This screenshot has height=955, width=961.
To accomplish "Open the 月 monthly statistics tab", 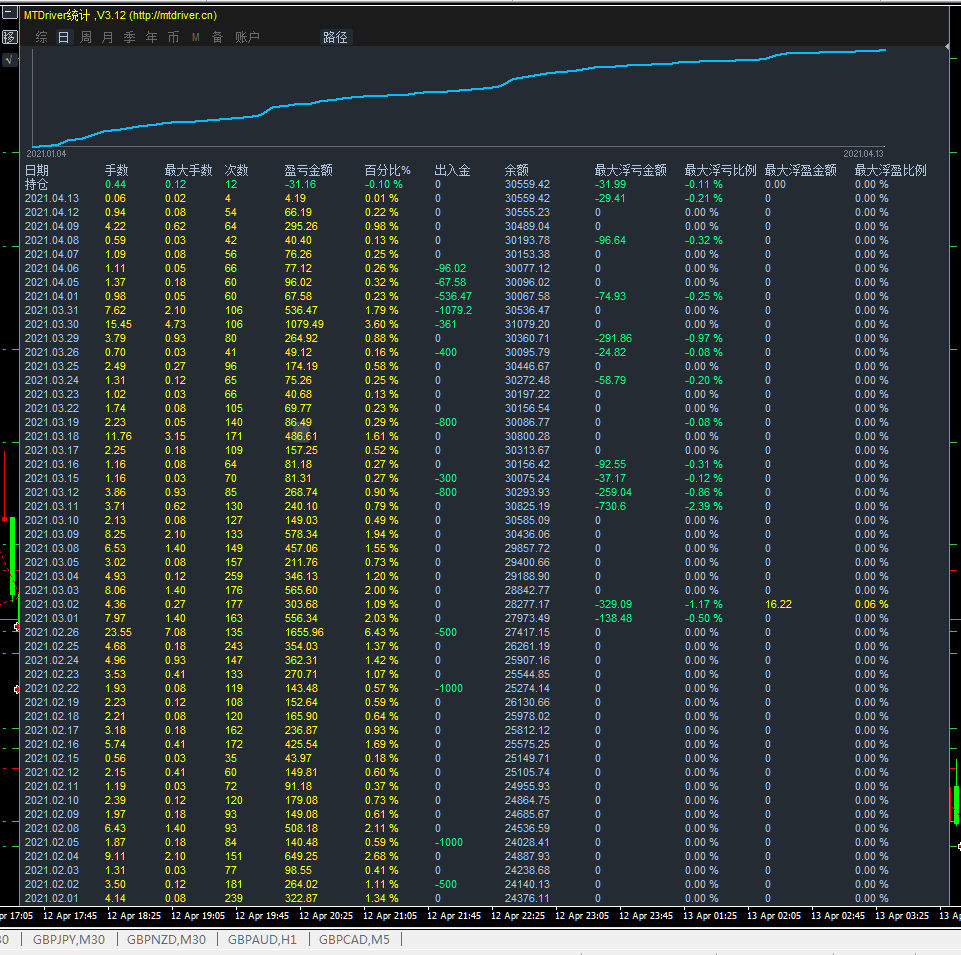I will coord(107,37).
